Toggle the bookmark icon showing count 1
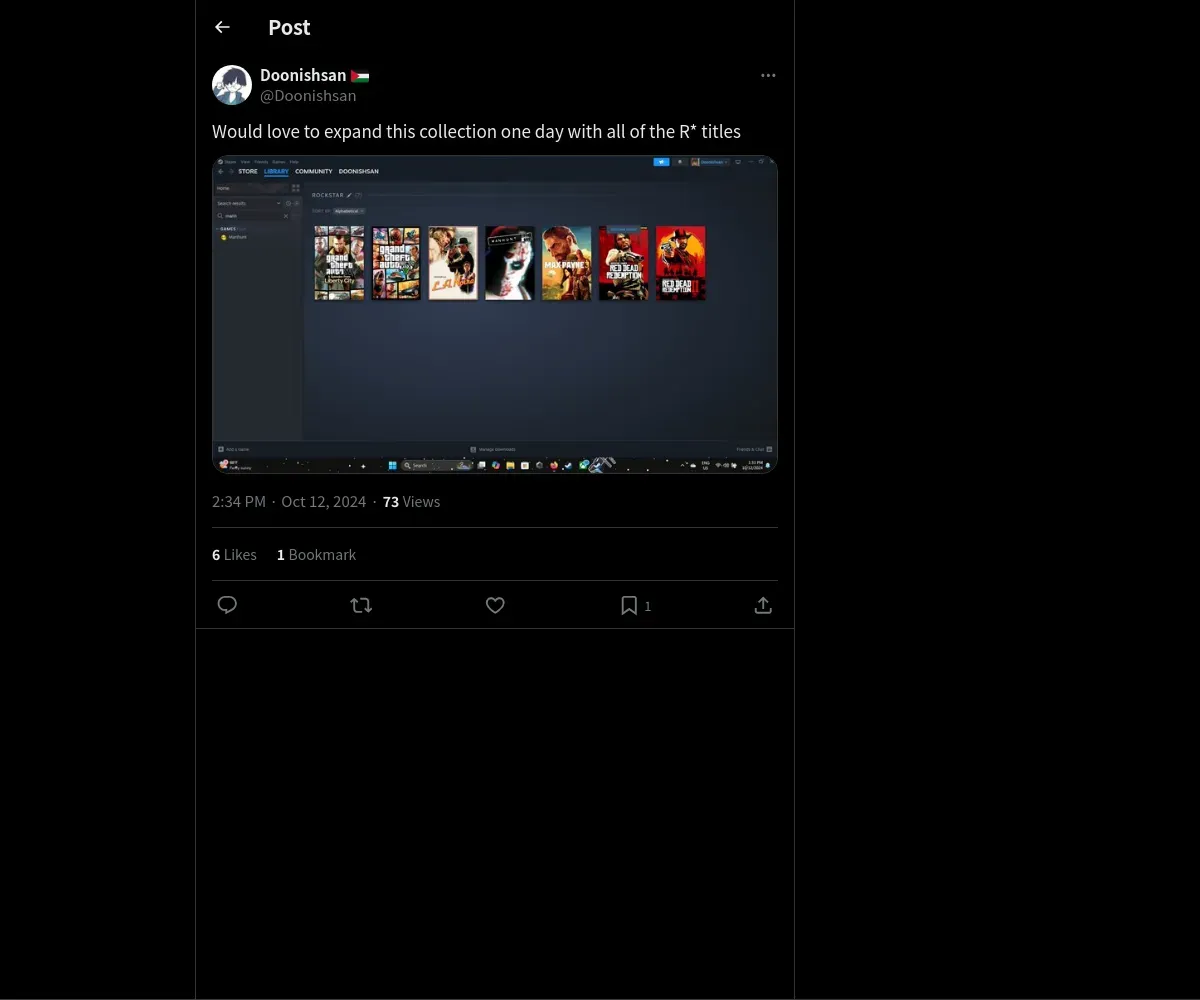This screenshot has height=1000, width=1200. pos(636,605)
